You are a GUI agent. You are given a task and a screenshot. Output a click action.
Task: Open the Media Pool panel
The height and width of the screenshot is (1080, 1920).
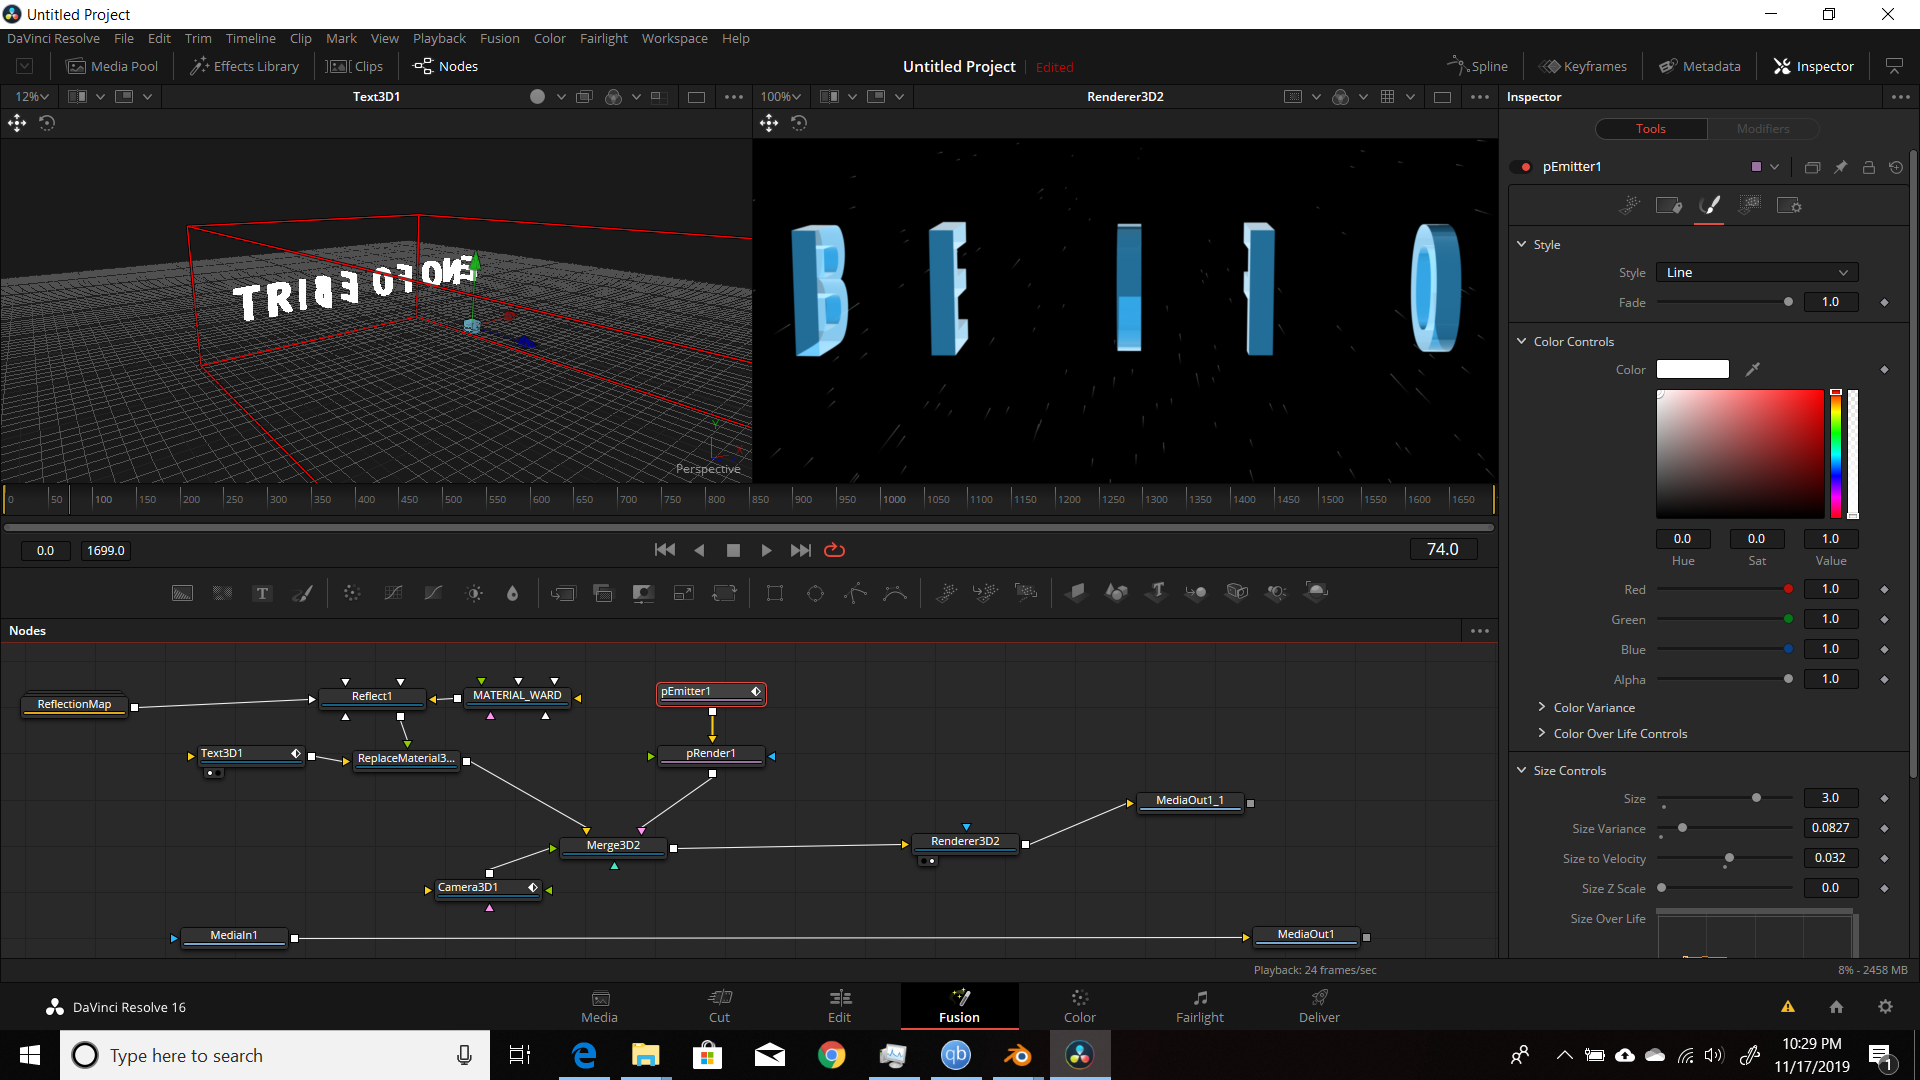point(112,66)
